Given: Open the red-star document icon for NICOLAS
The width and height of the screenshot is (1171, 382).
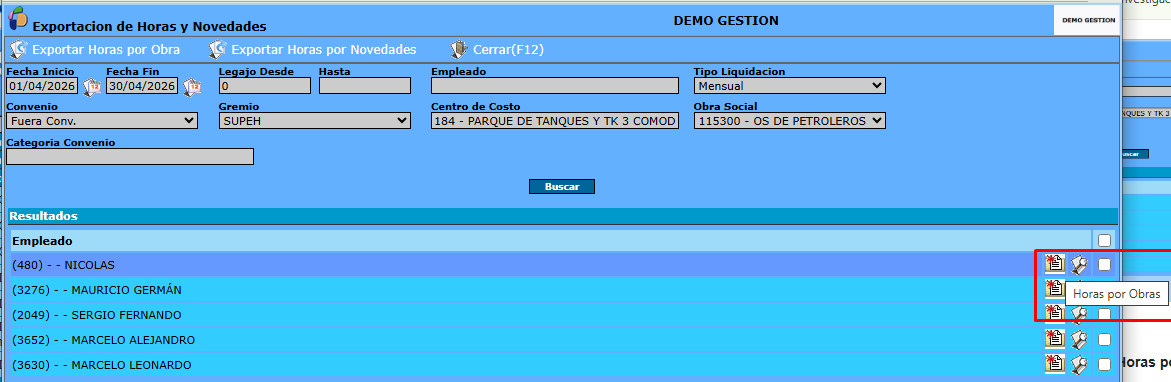Looking at the screenshot, I should coord(1054,264).
